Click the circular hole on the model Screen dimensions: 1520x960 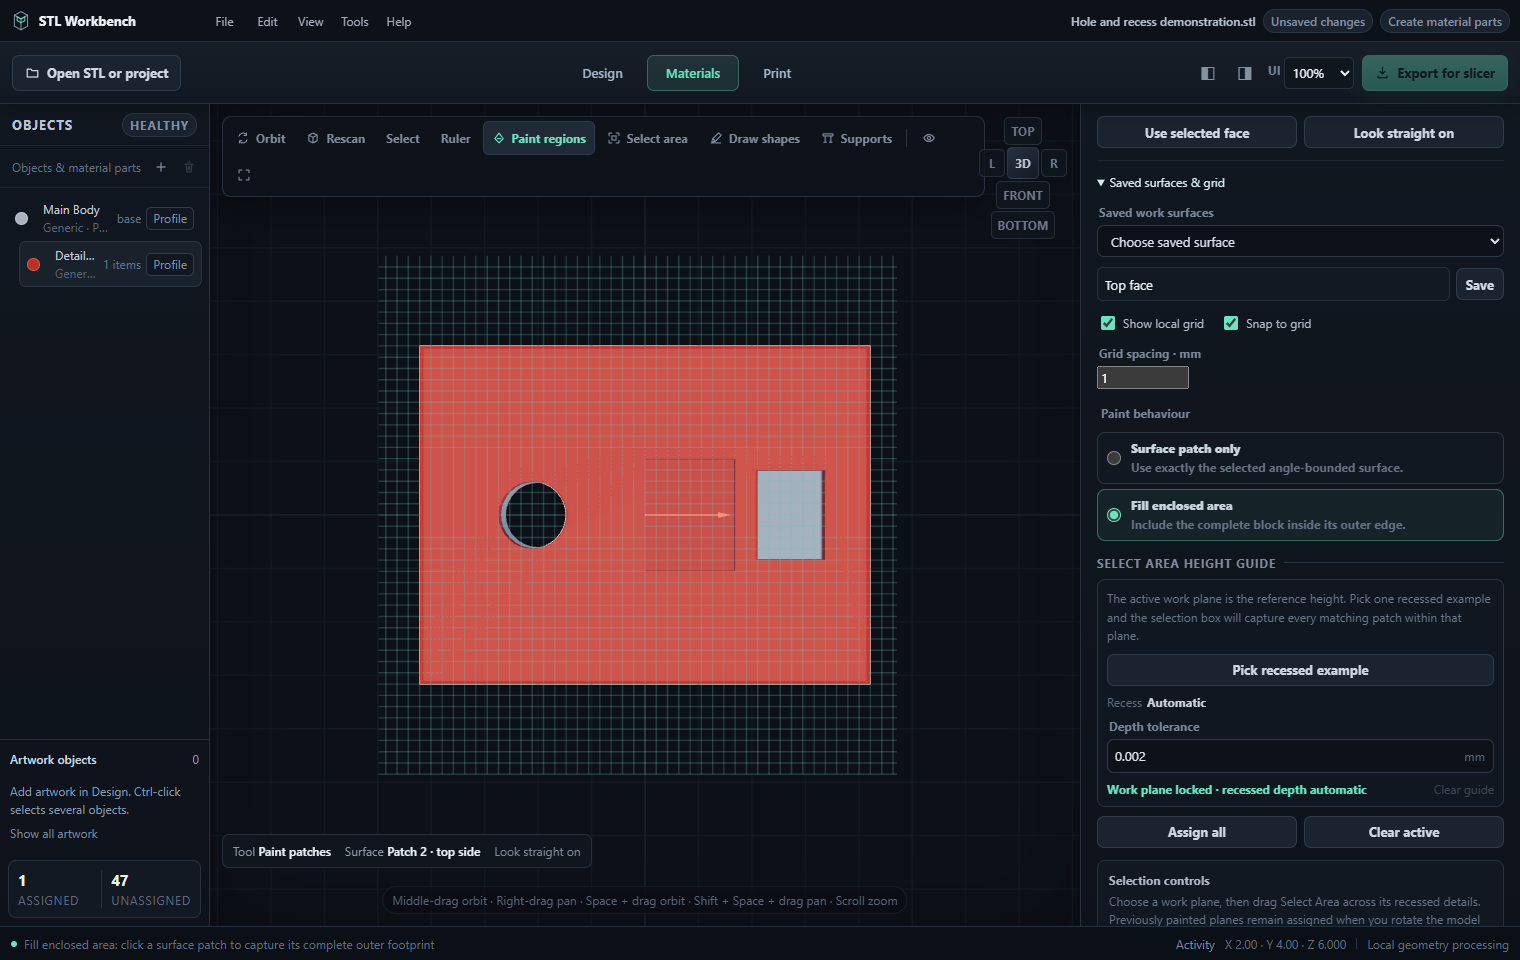pos(534,515)
